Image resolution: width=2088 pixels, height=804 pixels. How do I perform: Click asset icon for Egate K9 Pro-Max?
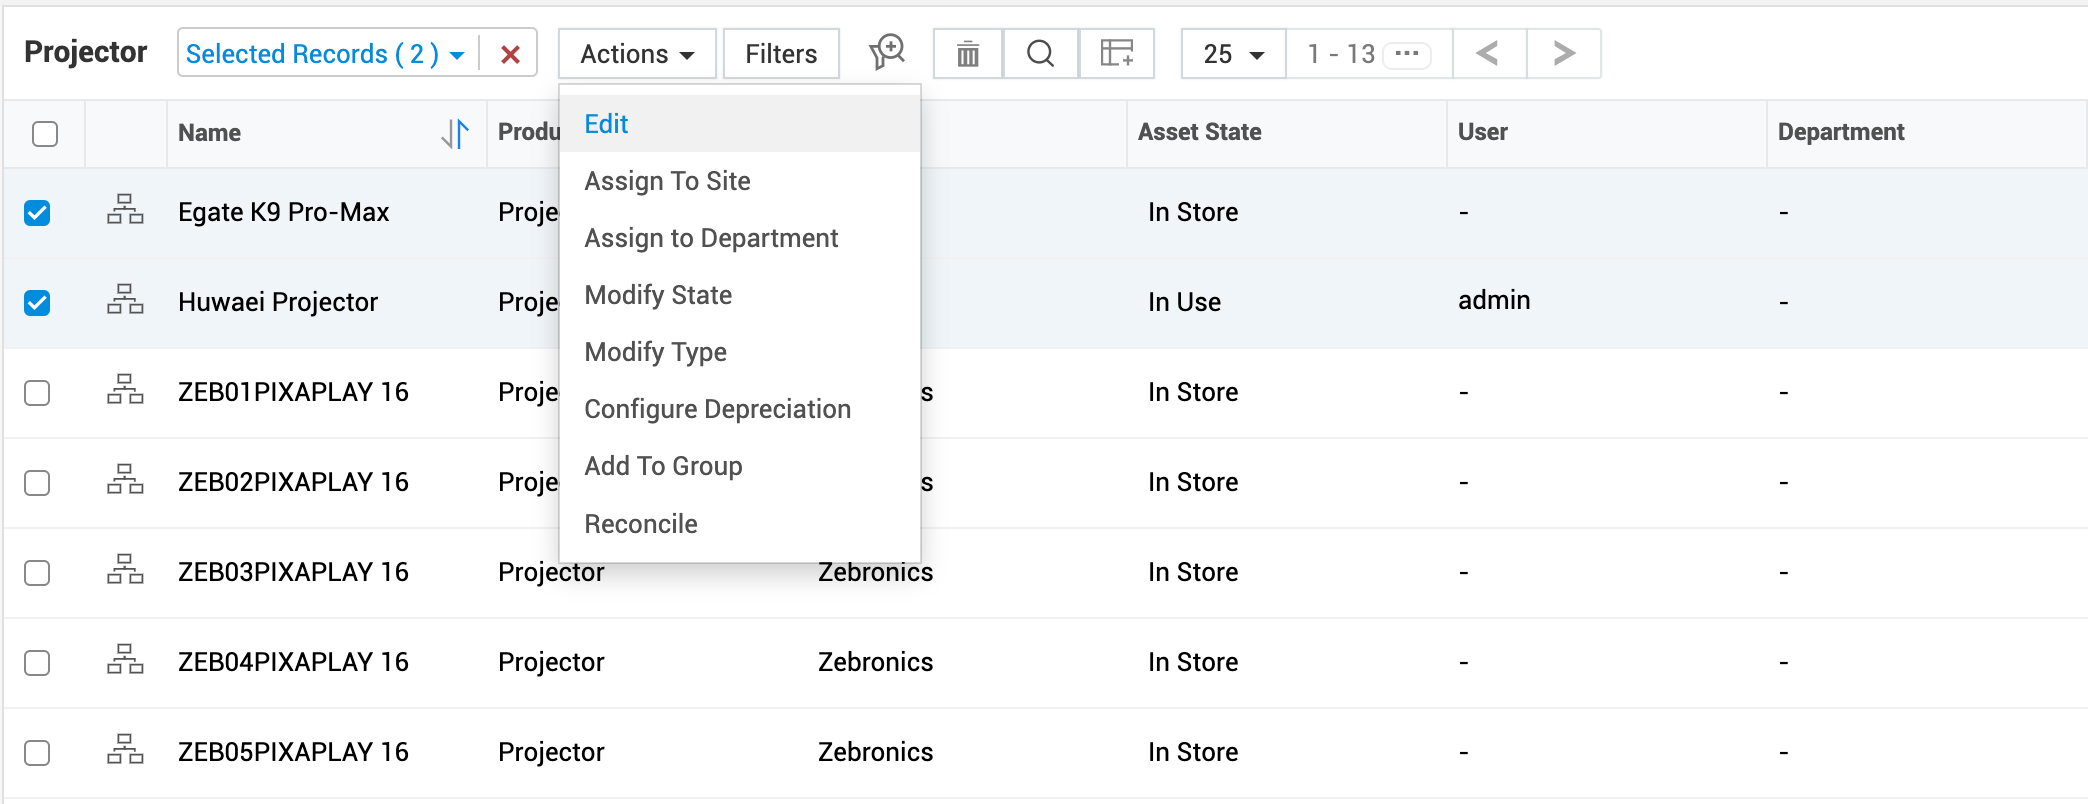(x=125, y=210)
